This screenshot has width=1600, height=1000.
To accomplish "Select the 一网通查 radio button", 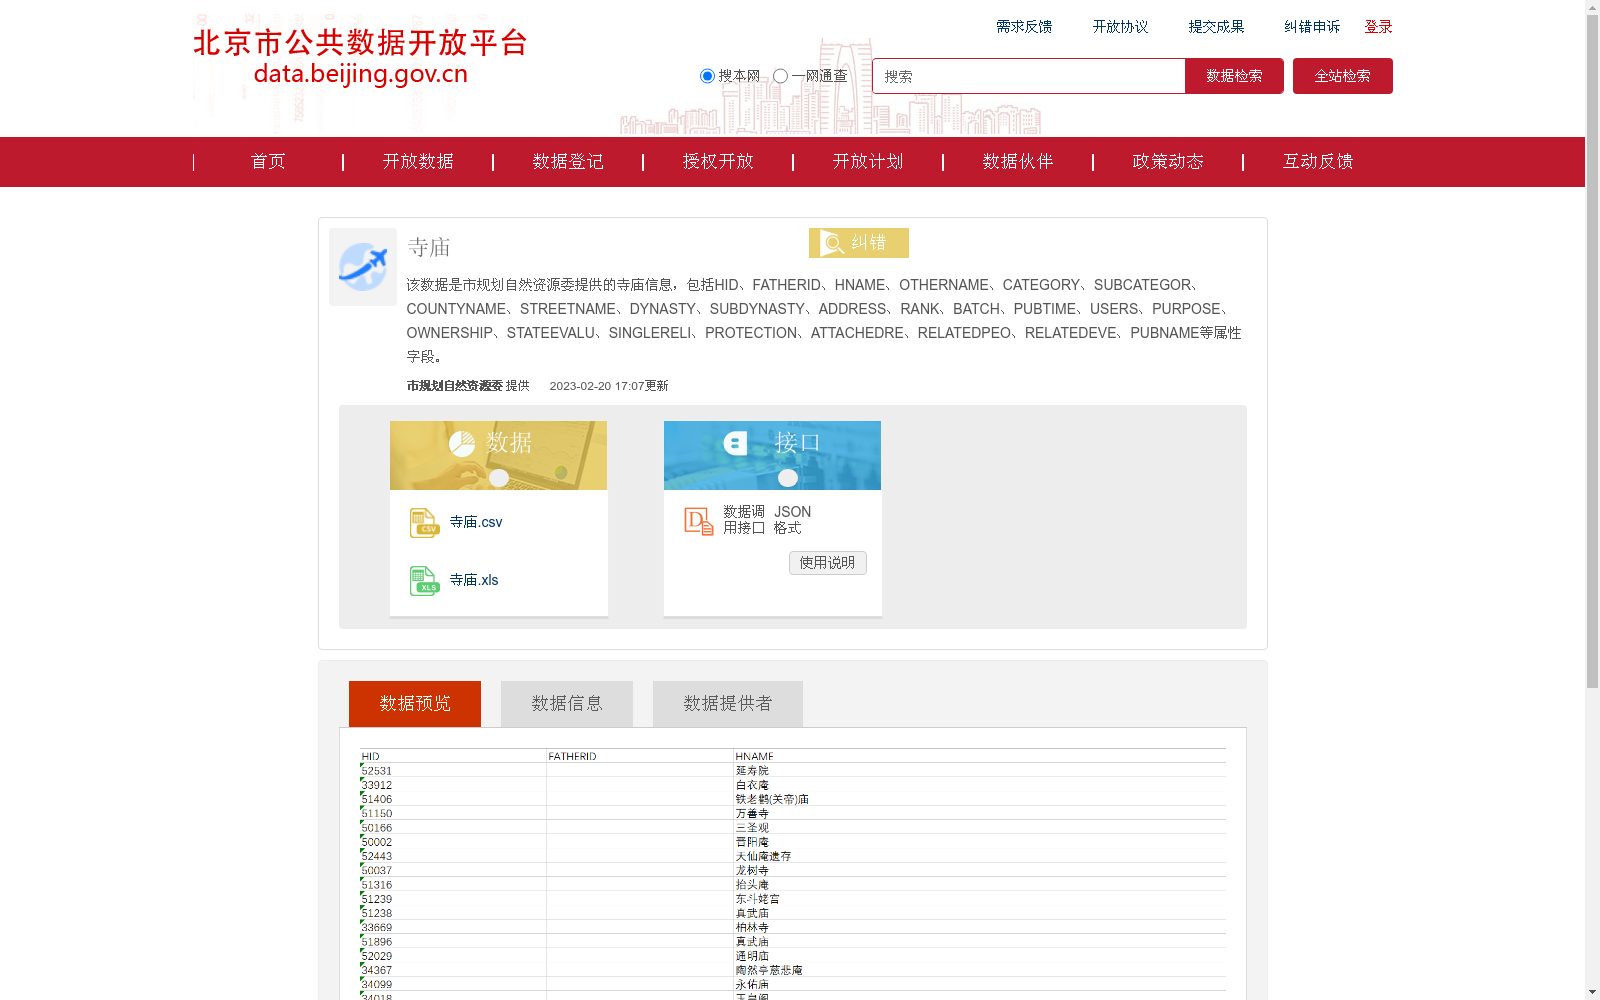I will tap(780, 76).
